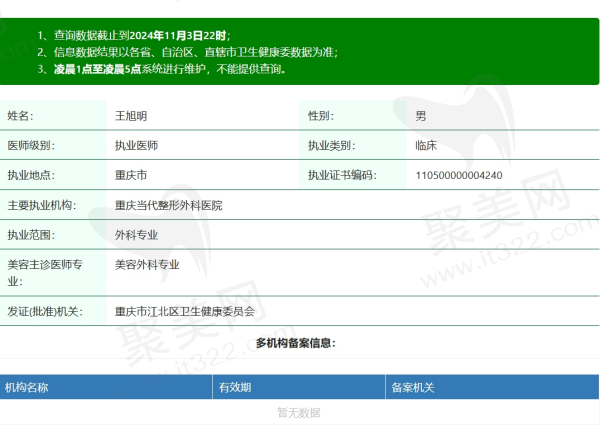Click the 执业类别 label
Viewport: 600px width, 426px height.
(332, 145)
